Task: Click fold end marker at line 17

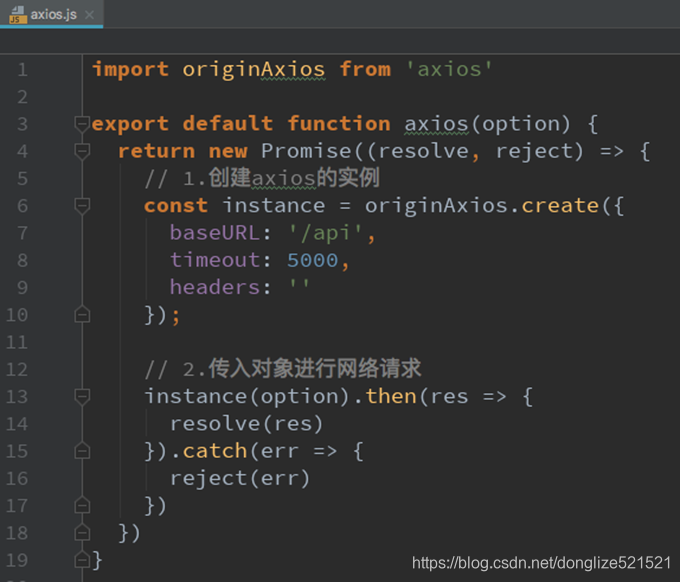Action: [x=82, y=505]
